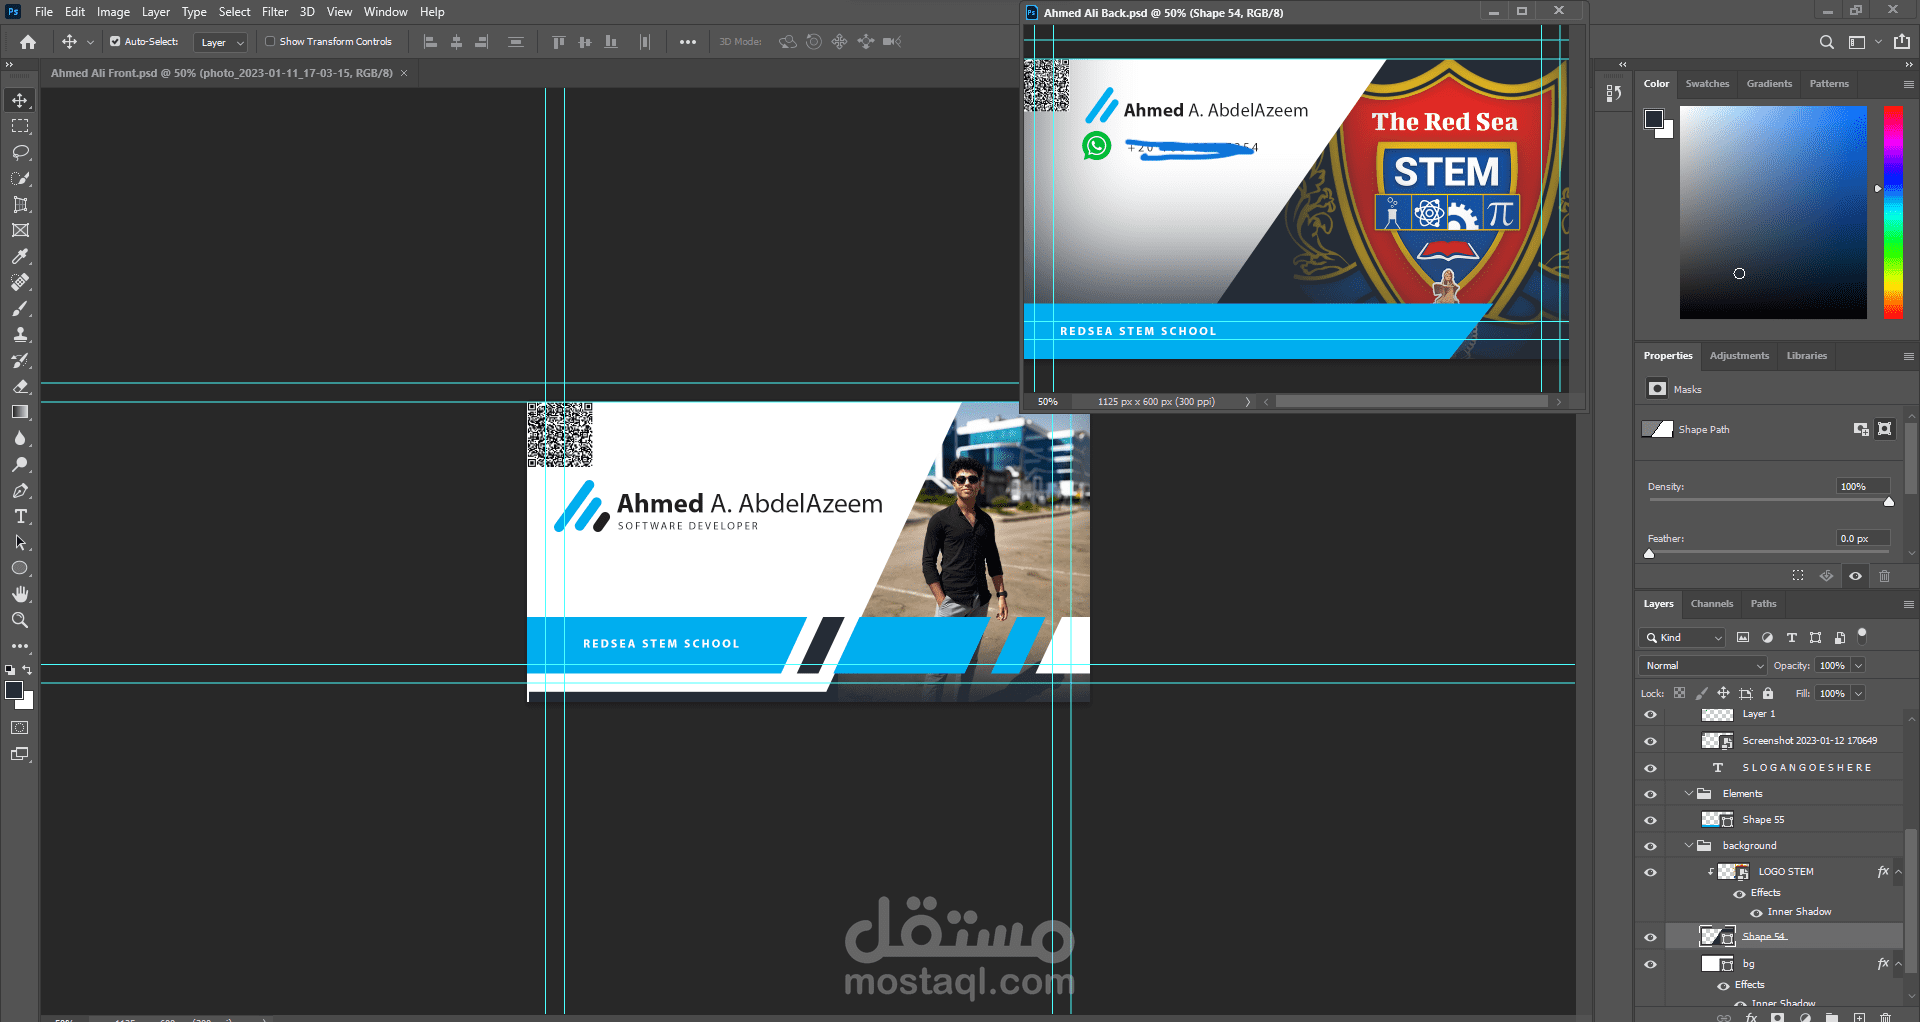The width and height of the screenshot is (1920, 1022).
Task: Open the Window menu
Action: pyautogui.click(x=385, y=12)
